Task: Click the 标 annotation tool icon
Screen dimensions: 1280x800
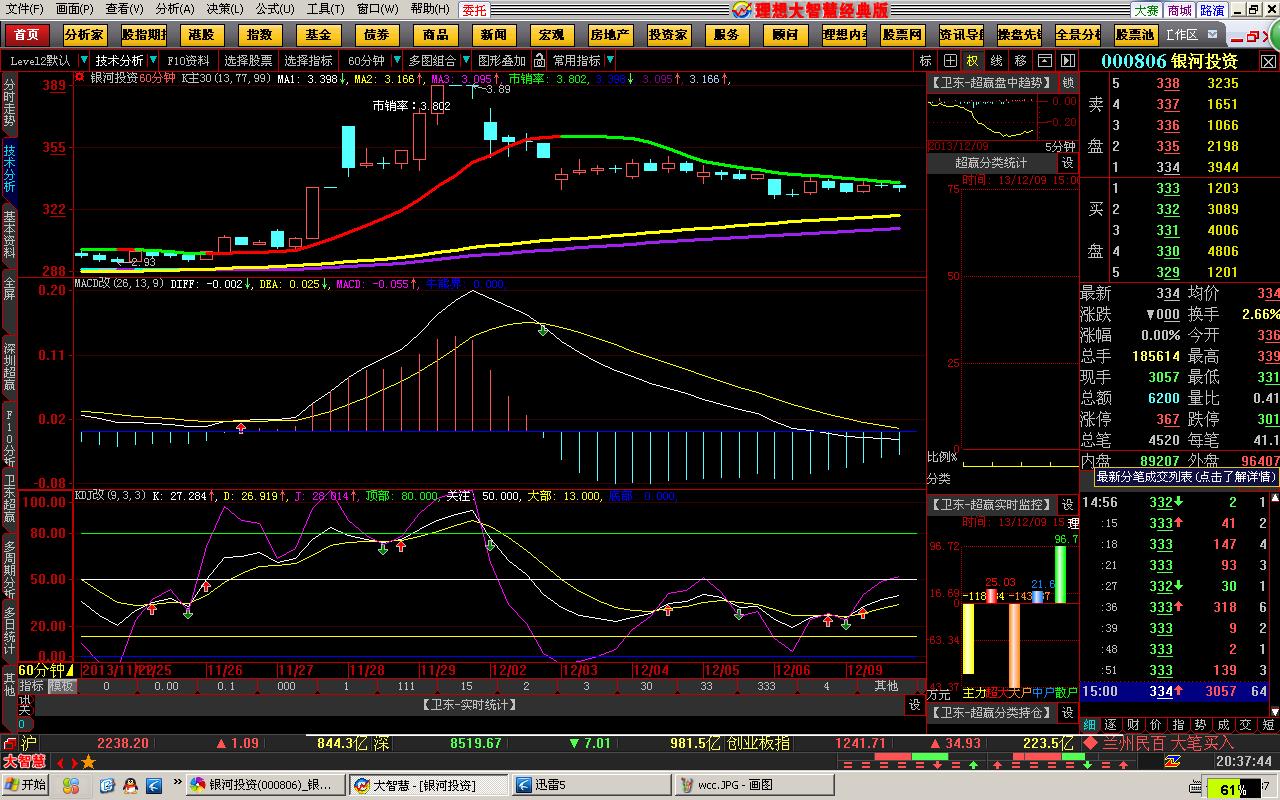Action: [926, 60]
